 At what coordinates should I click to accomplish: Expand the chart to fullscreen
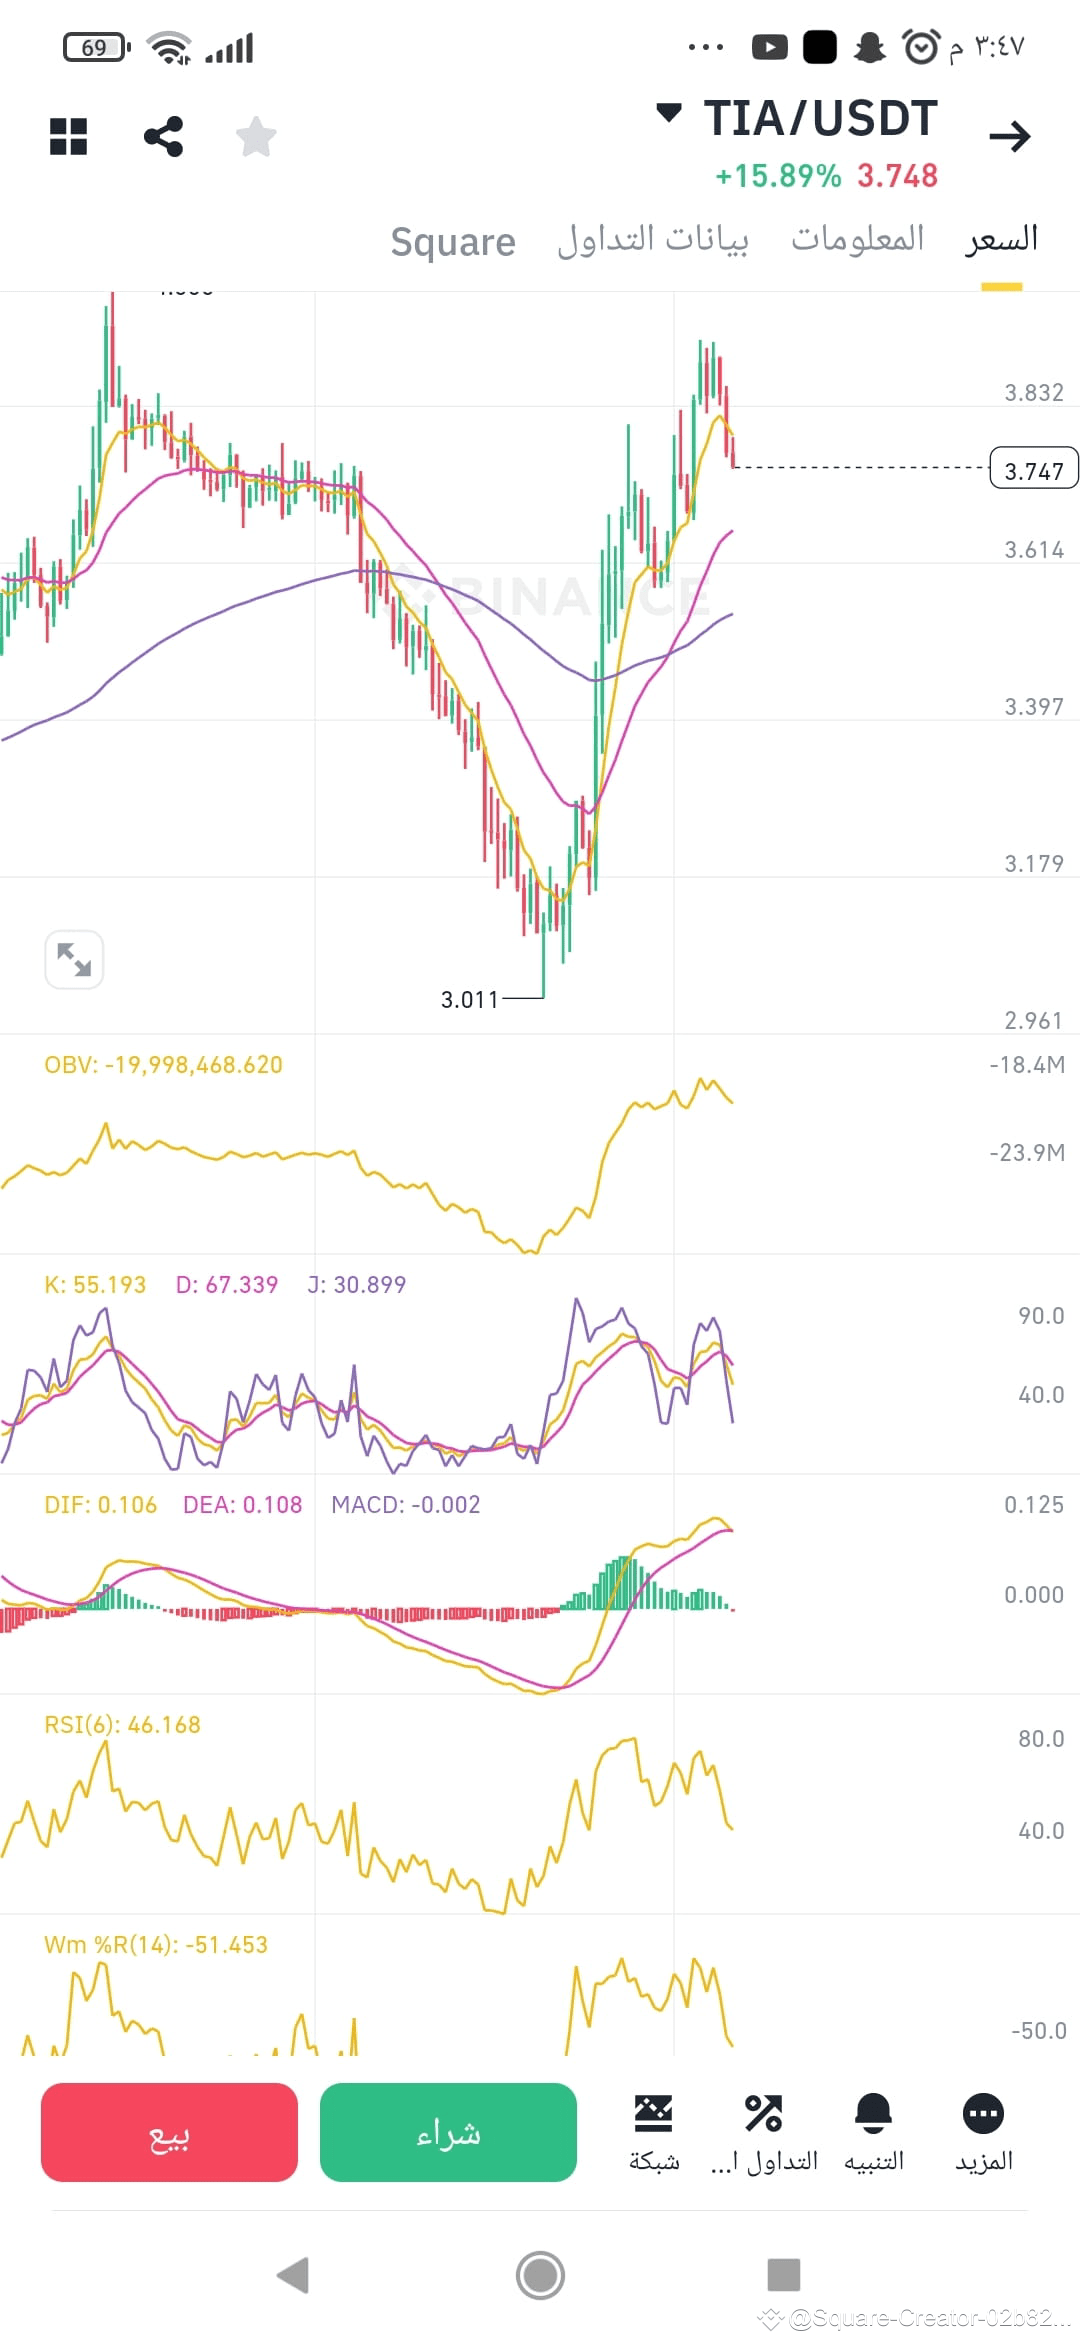[73, 958]
